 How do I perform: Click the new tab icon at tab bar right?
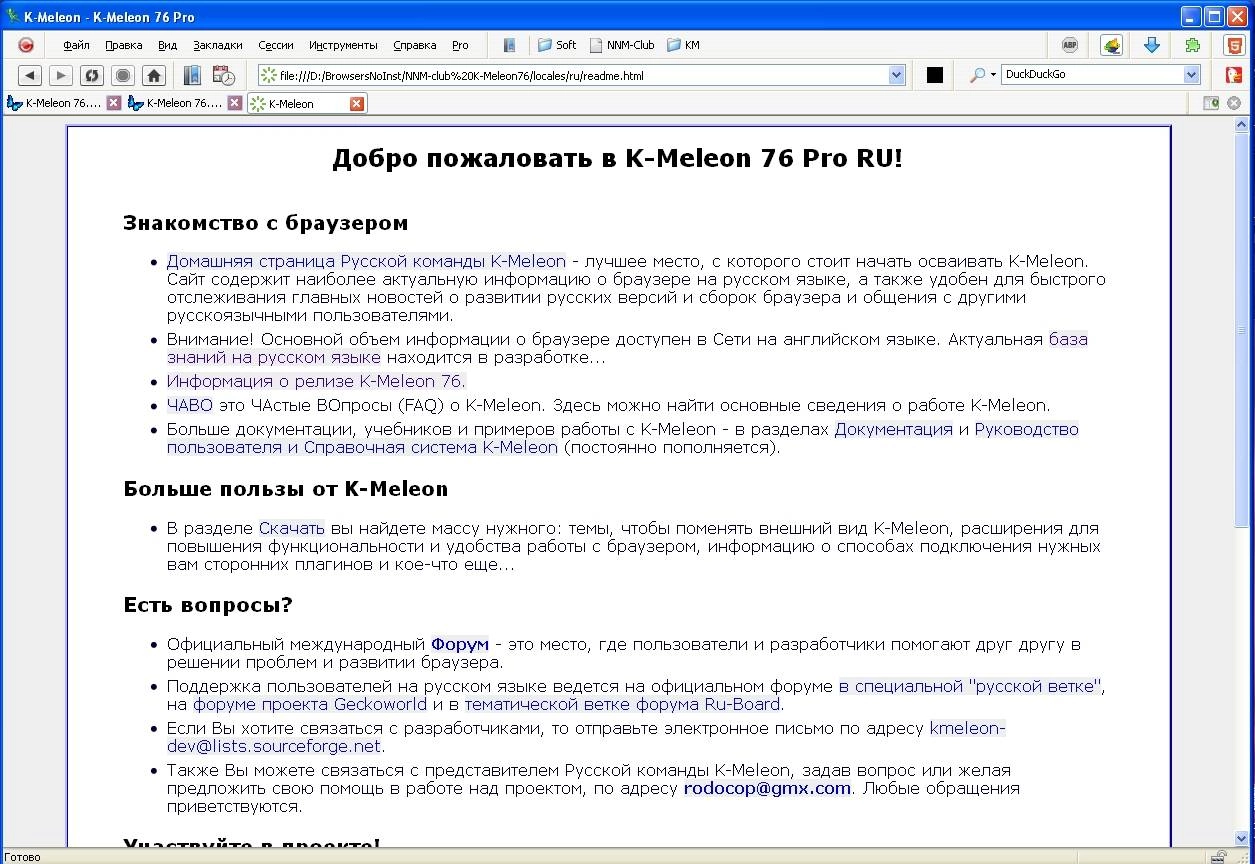point(1211,103)
